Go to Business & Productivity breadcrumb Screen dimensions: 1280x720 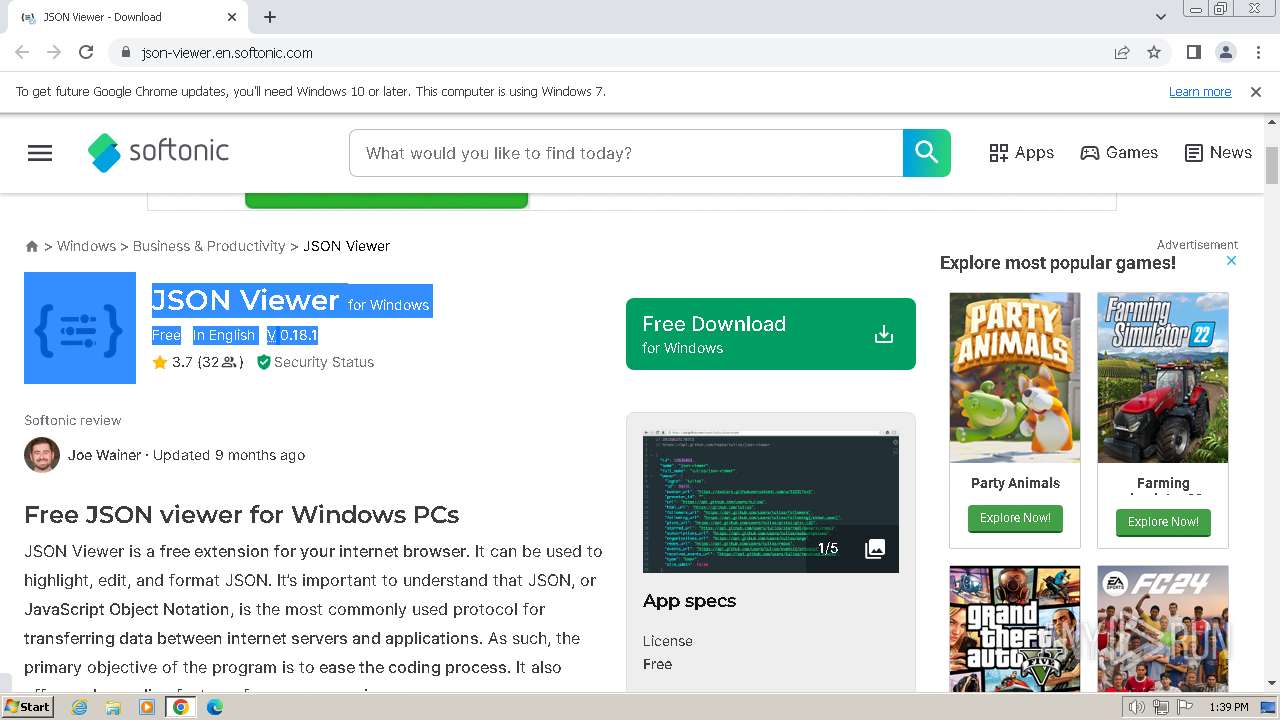[x=209, y=246]
